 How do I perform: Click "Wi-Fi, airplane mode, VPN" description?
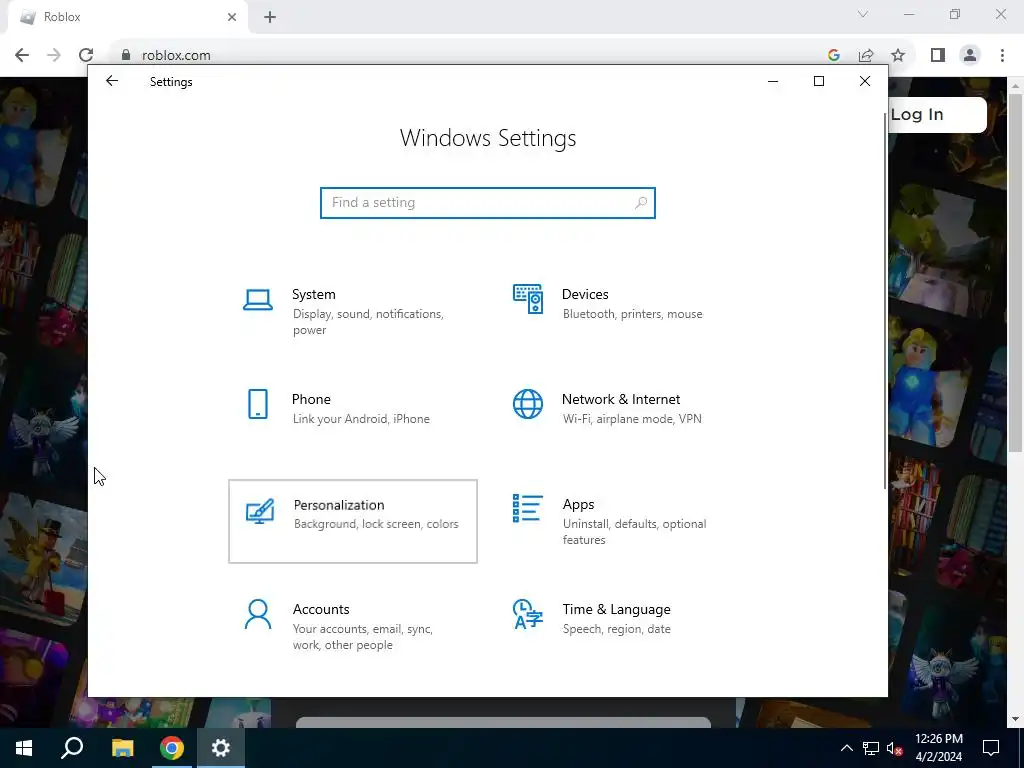coord(632,419)
